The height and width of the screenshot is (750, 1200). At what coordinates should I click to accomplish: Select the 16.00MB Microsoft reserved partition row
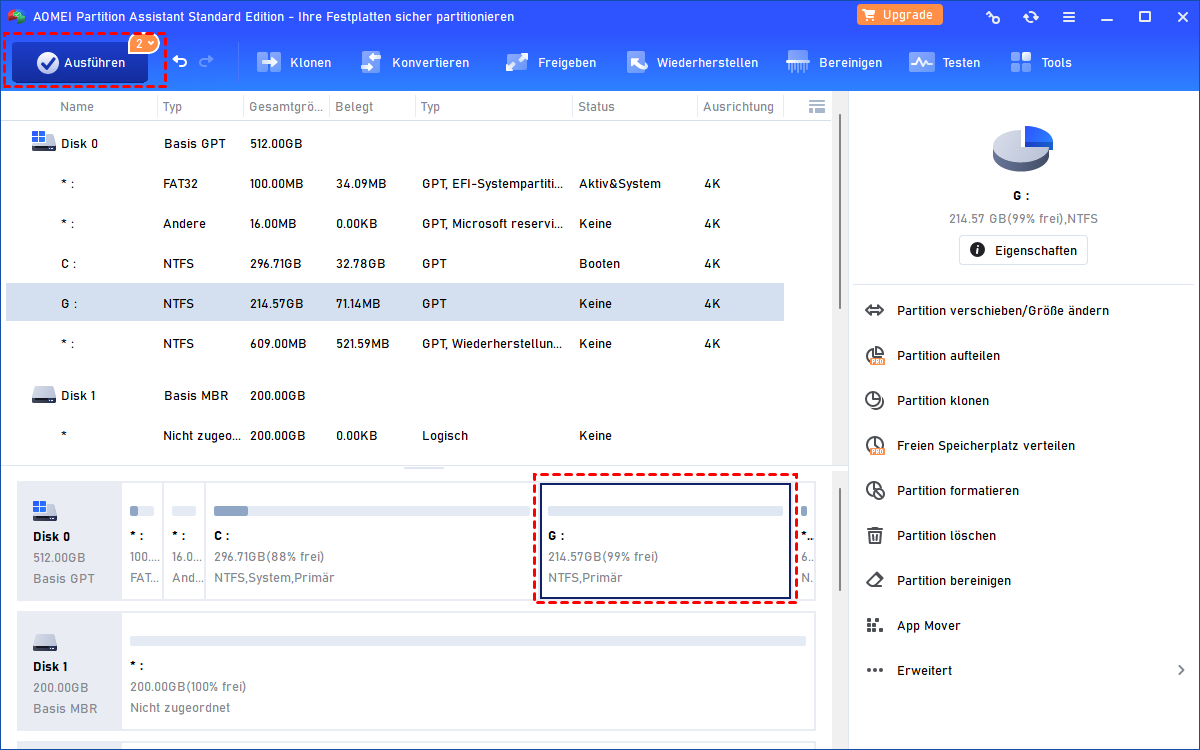pos(395,224)
